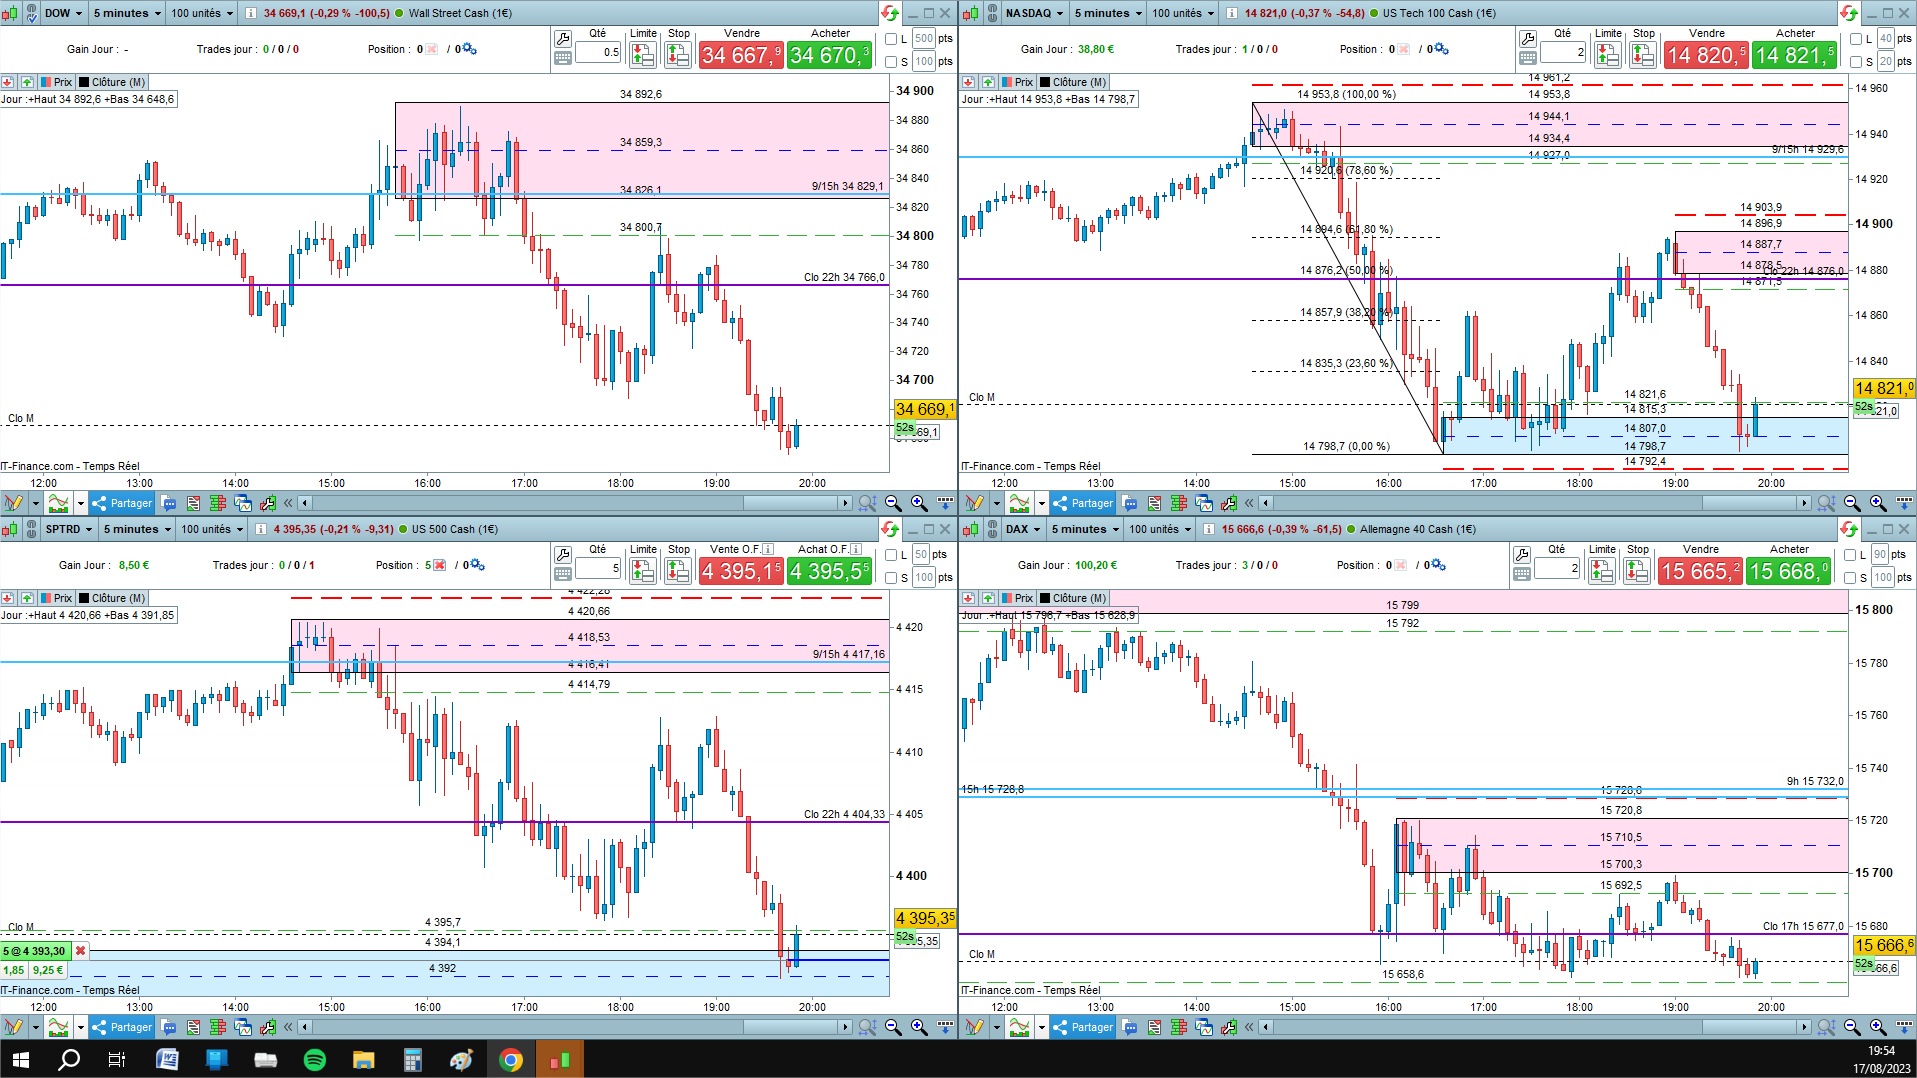Screen dimensions: 1917x1078
Task: Click the NASDAQ Vendre 14 820 button
Action: tap(1706, 55)
